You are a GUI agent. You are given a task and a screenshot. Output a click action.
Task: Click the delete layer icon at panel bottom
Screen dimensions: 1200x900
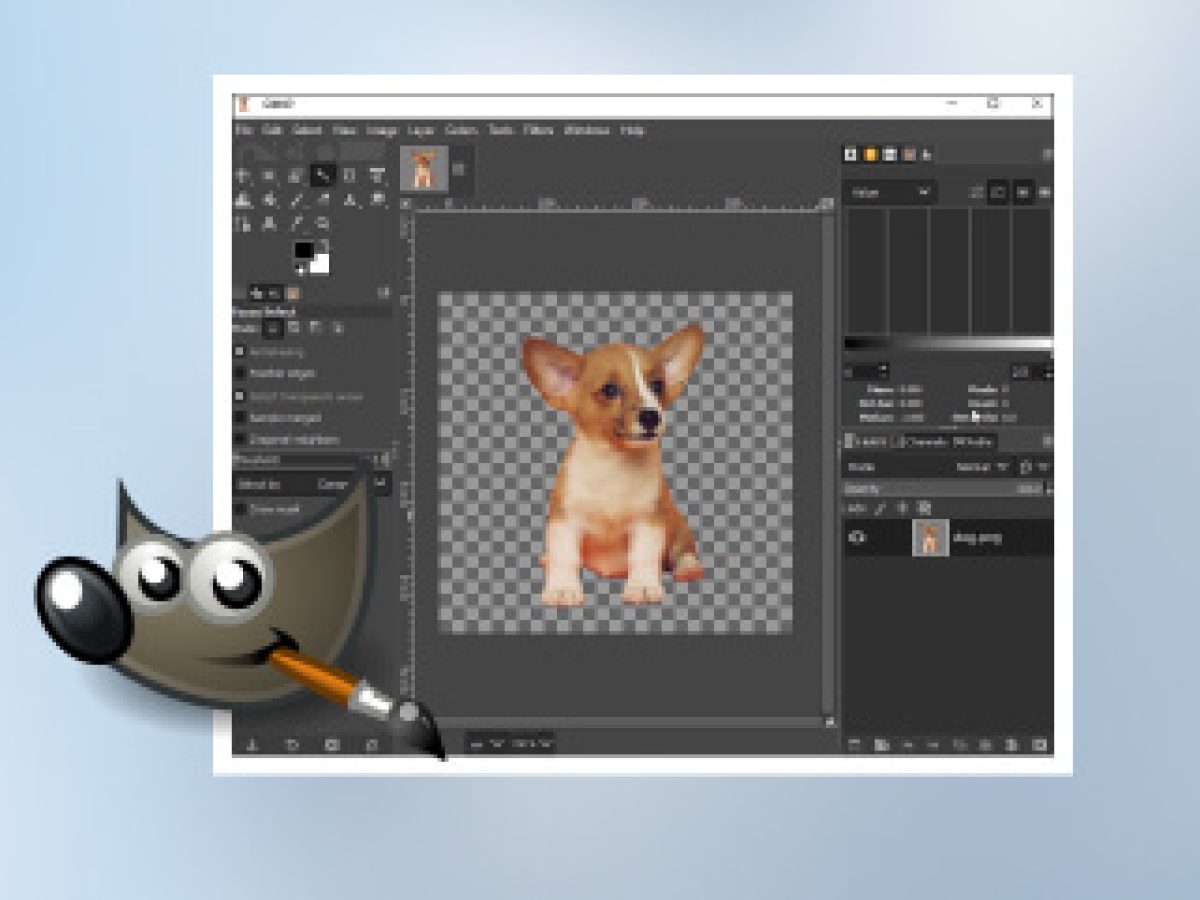coord(1038,745)
